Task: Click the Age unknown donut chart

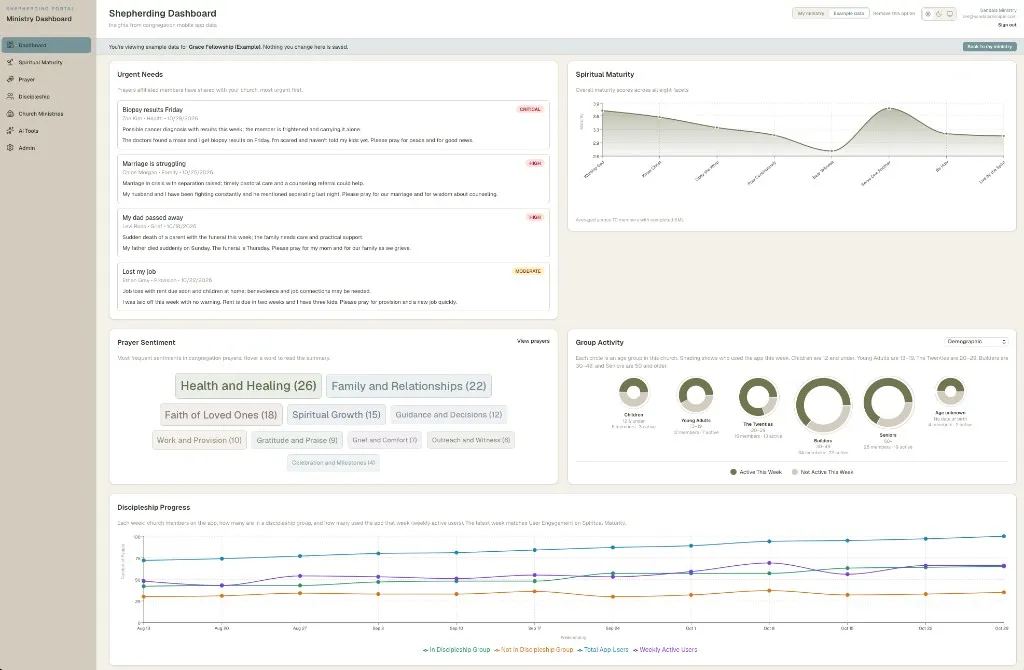Action: coord(950,392)
